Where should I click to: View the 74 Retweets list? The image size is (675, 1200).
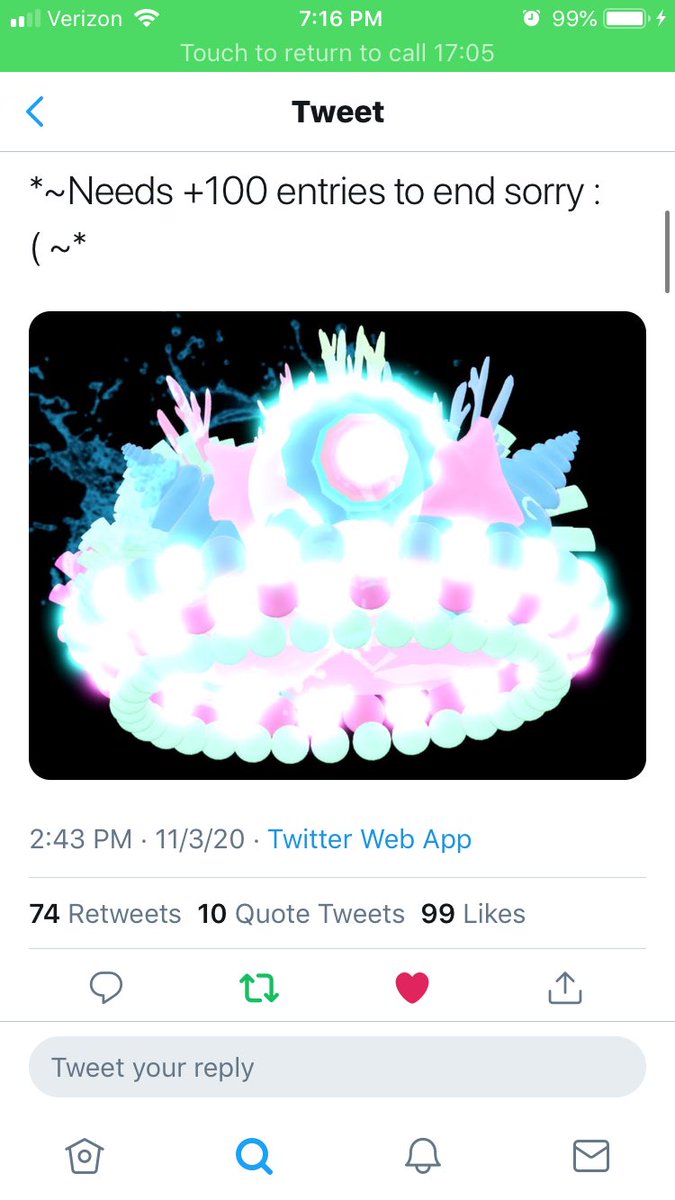[105, 914]
